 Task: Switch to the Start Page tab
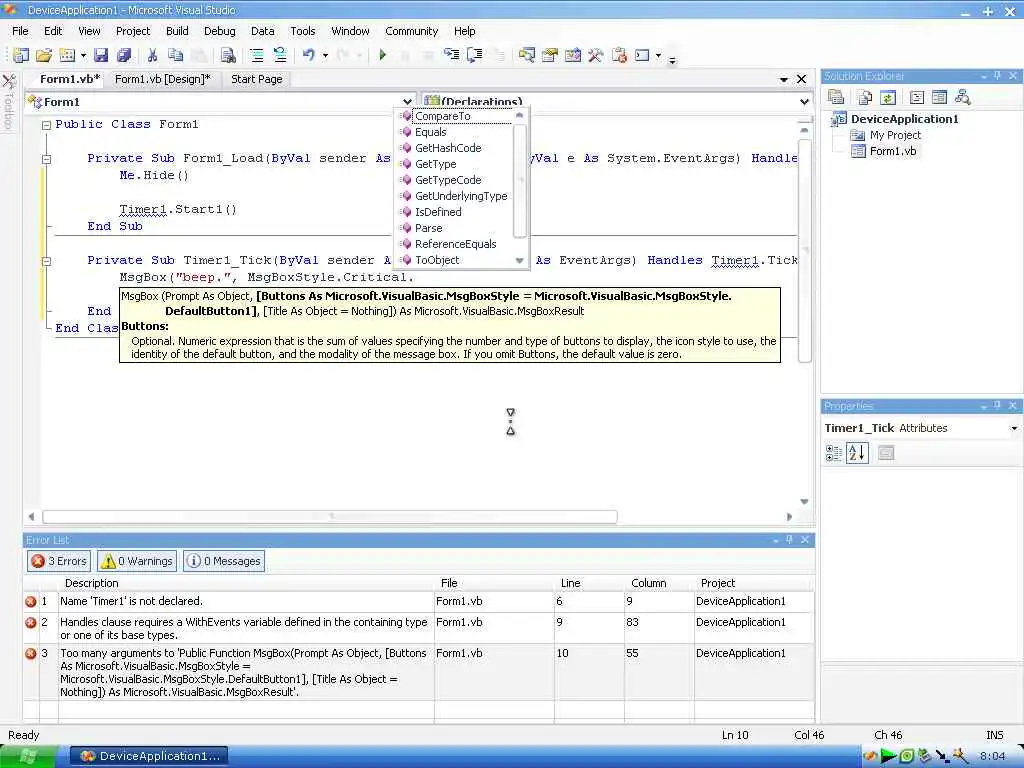click(257, 79)
